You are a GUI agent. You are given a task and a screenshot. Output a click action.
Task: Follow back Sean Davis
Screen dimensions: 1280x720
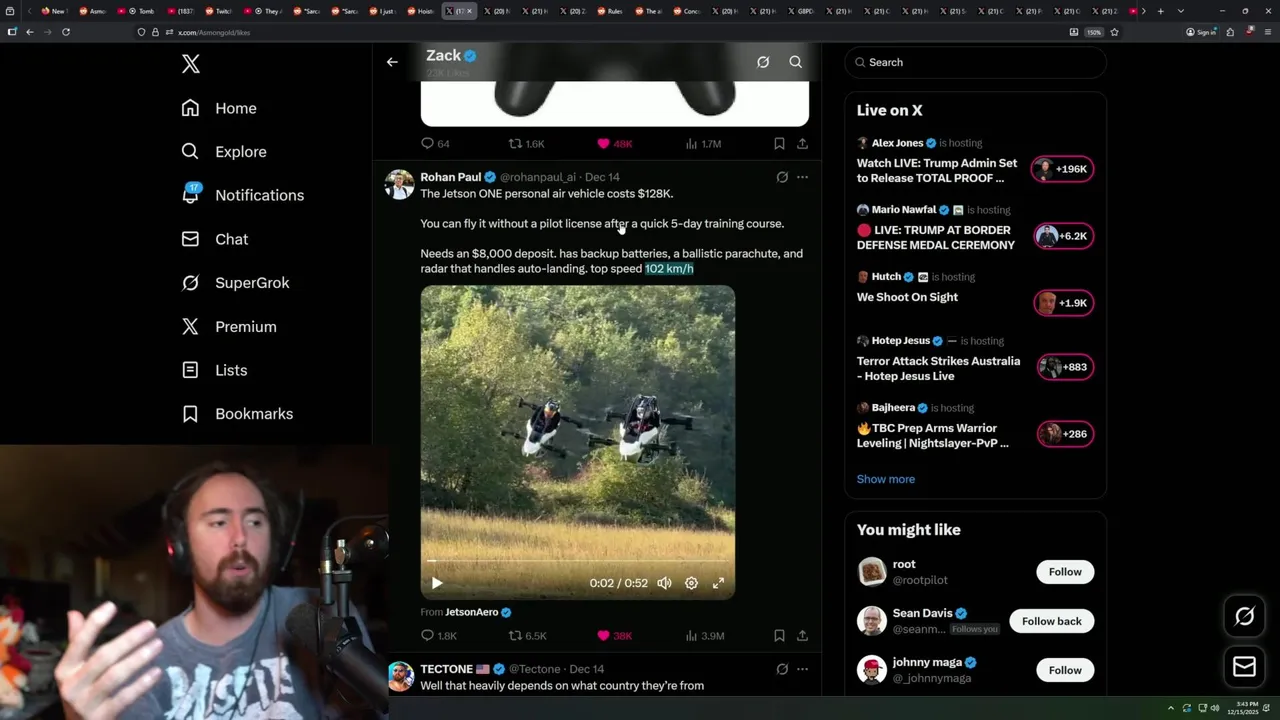(1051, 621)
